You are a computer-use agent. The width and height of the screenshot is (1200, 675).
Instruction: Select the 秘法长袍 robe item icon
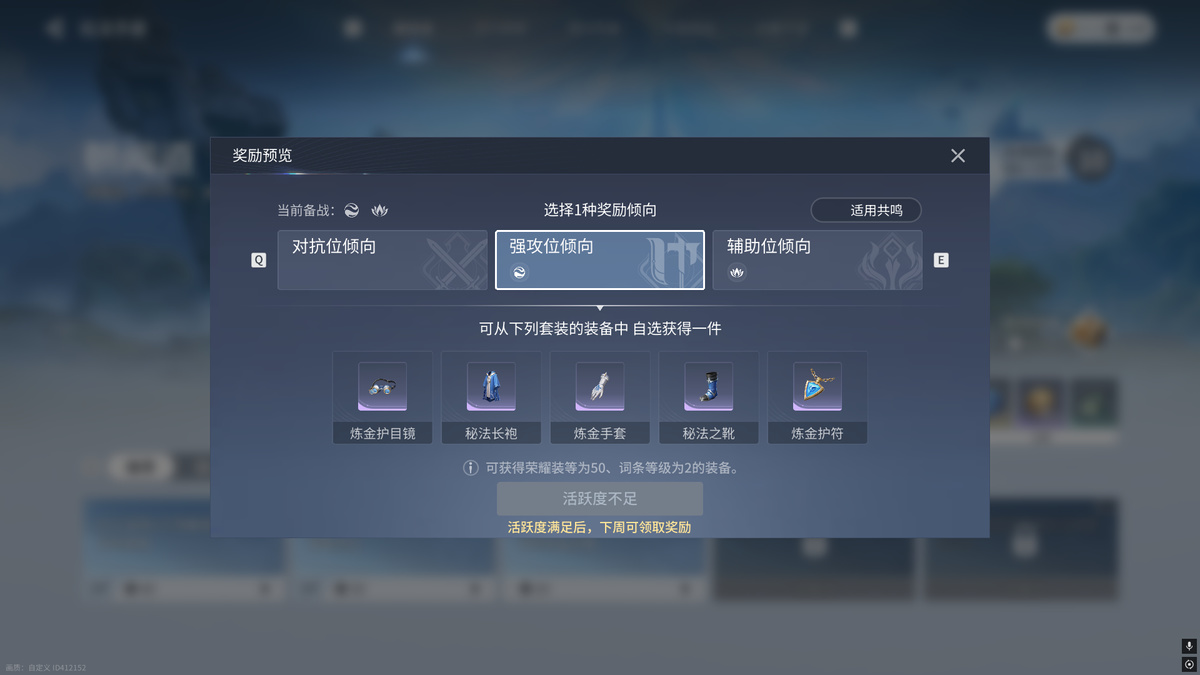[x=491, y=387]
